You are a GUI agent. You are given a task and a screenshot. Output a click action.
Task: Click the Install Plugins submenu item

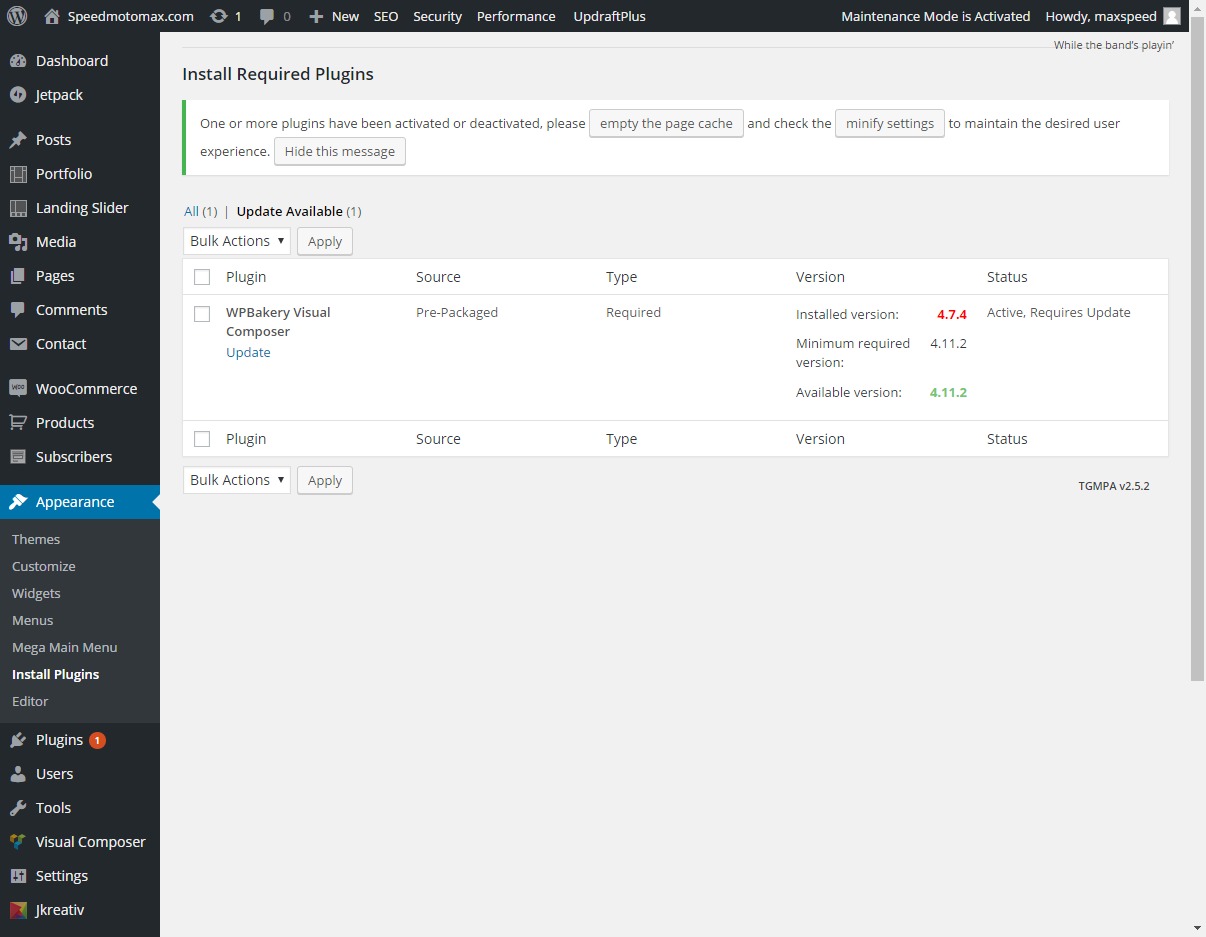click(56, 674)
